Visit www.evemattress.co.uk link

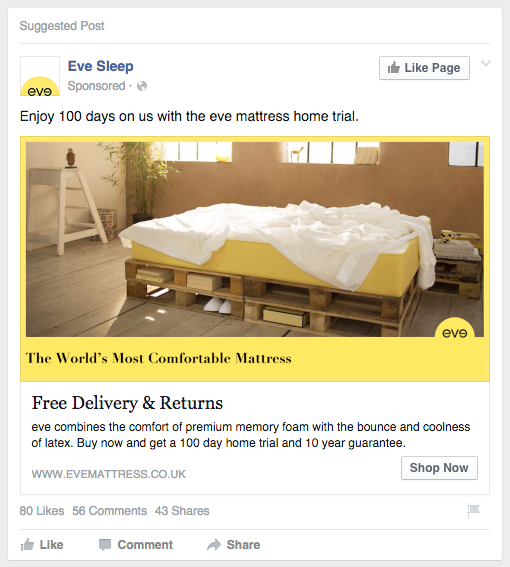[x=109, y=474]
